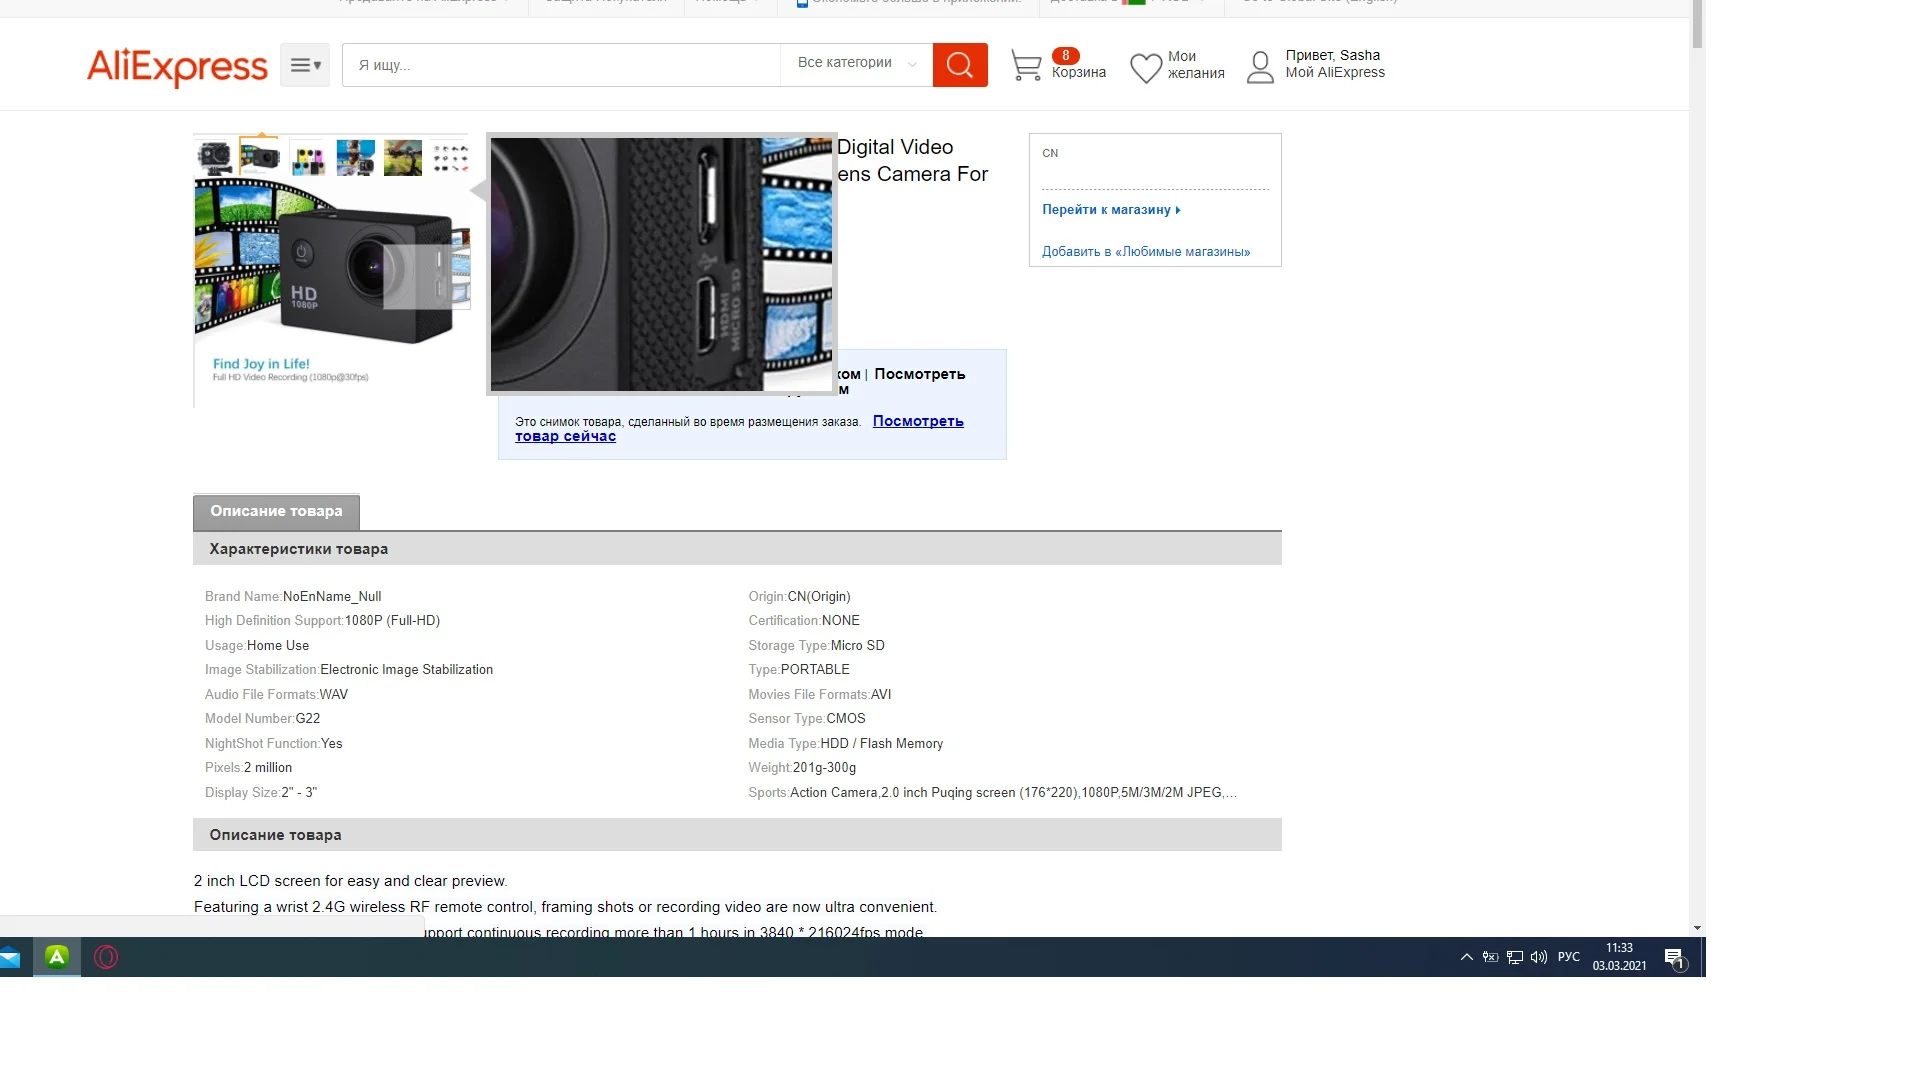This screenshot has width=1920, height=1080.
Task: Expand the categories hamburger menu
Action: click(x=304, y=65)
